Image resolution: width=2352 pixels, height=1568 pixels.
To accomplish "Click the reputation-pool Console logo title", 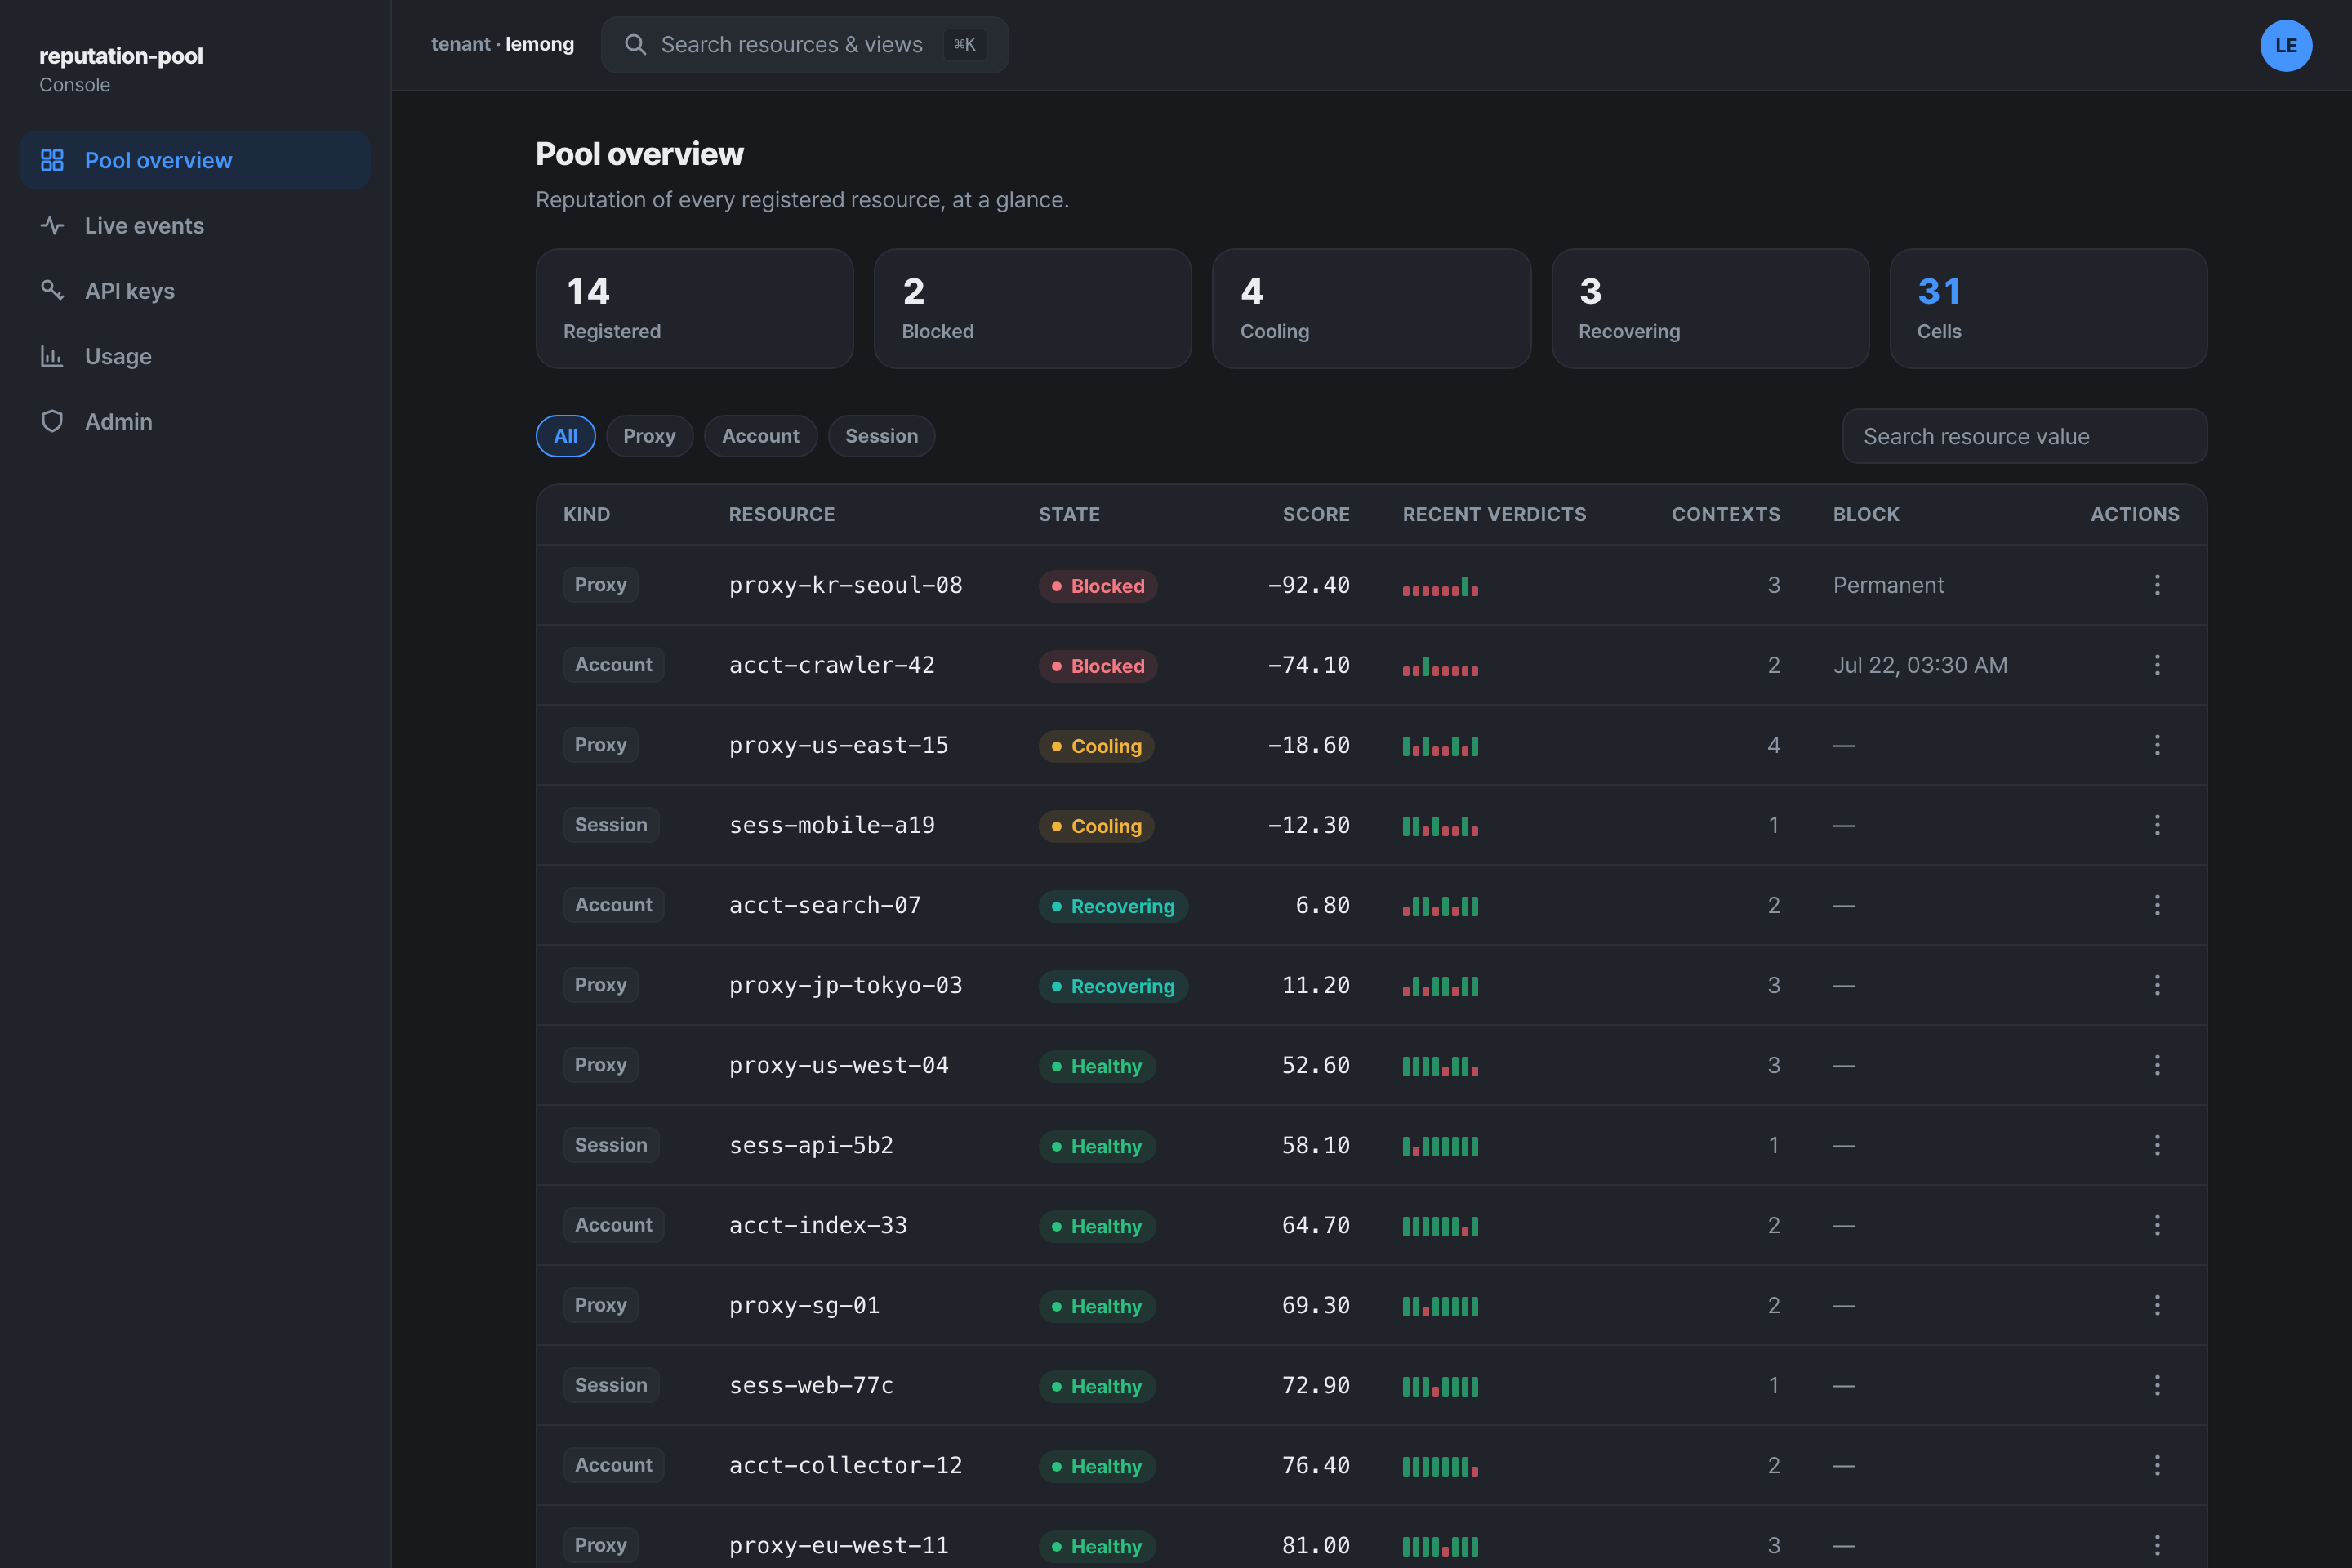I will point(121,69).
